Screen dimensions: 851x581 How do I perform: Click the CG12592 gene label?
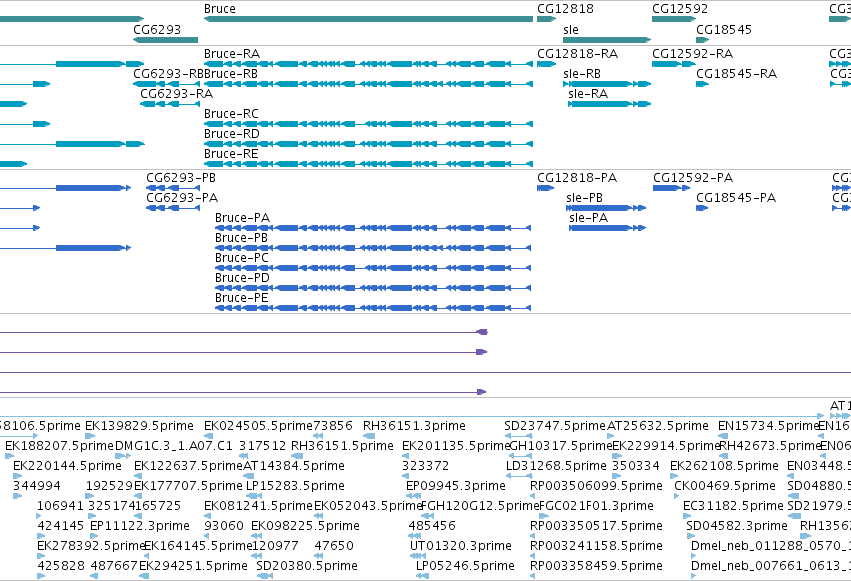point(680,9)
